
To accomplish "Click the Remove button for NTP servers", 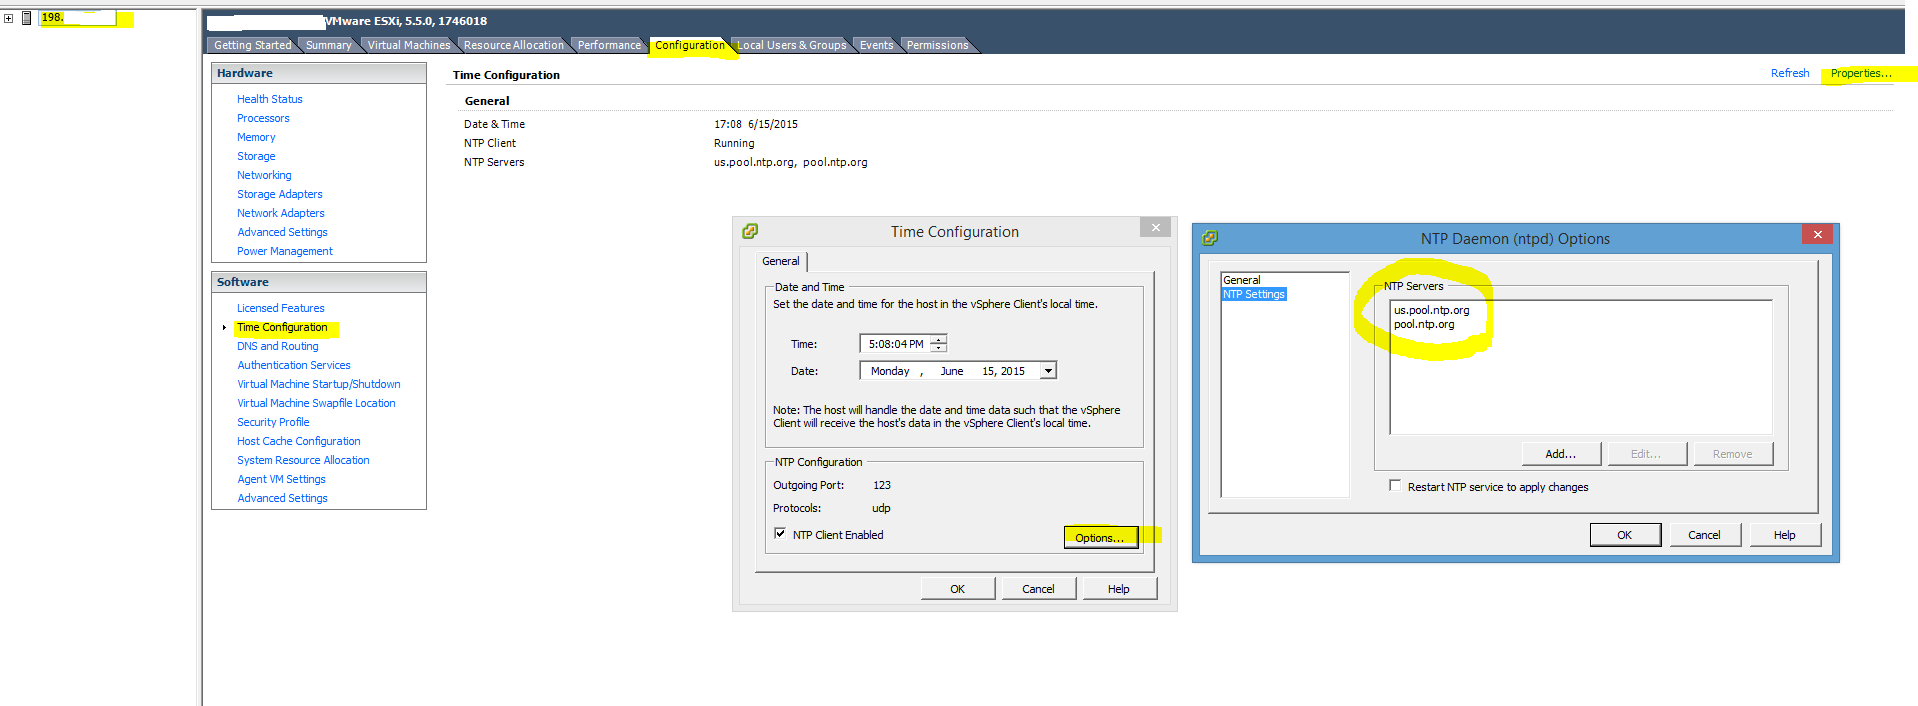I will pos(1732,454).
